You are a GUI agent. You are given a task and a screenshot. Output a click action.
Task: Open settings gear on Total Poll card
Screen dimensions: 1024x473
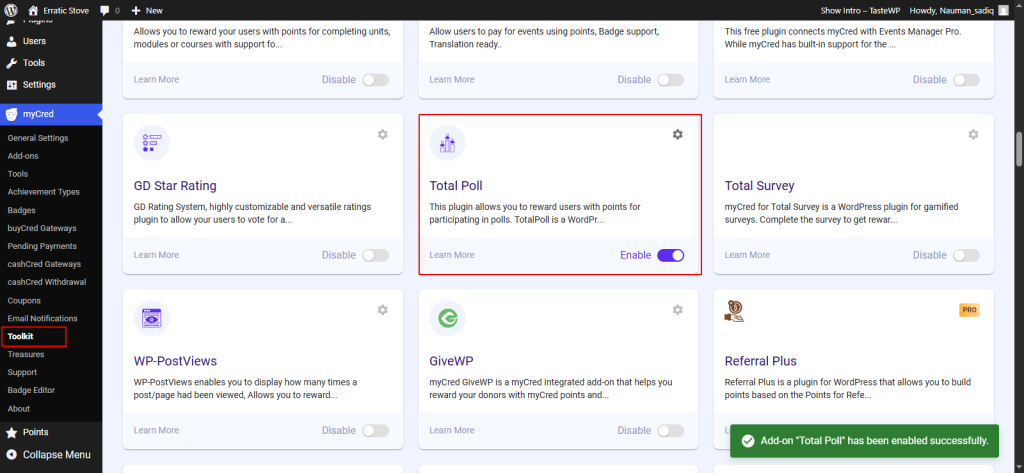[x=677, y=134]
